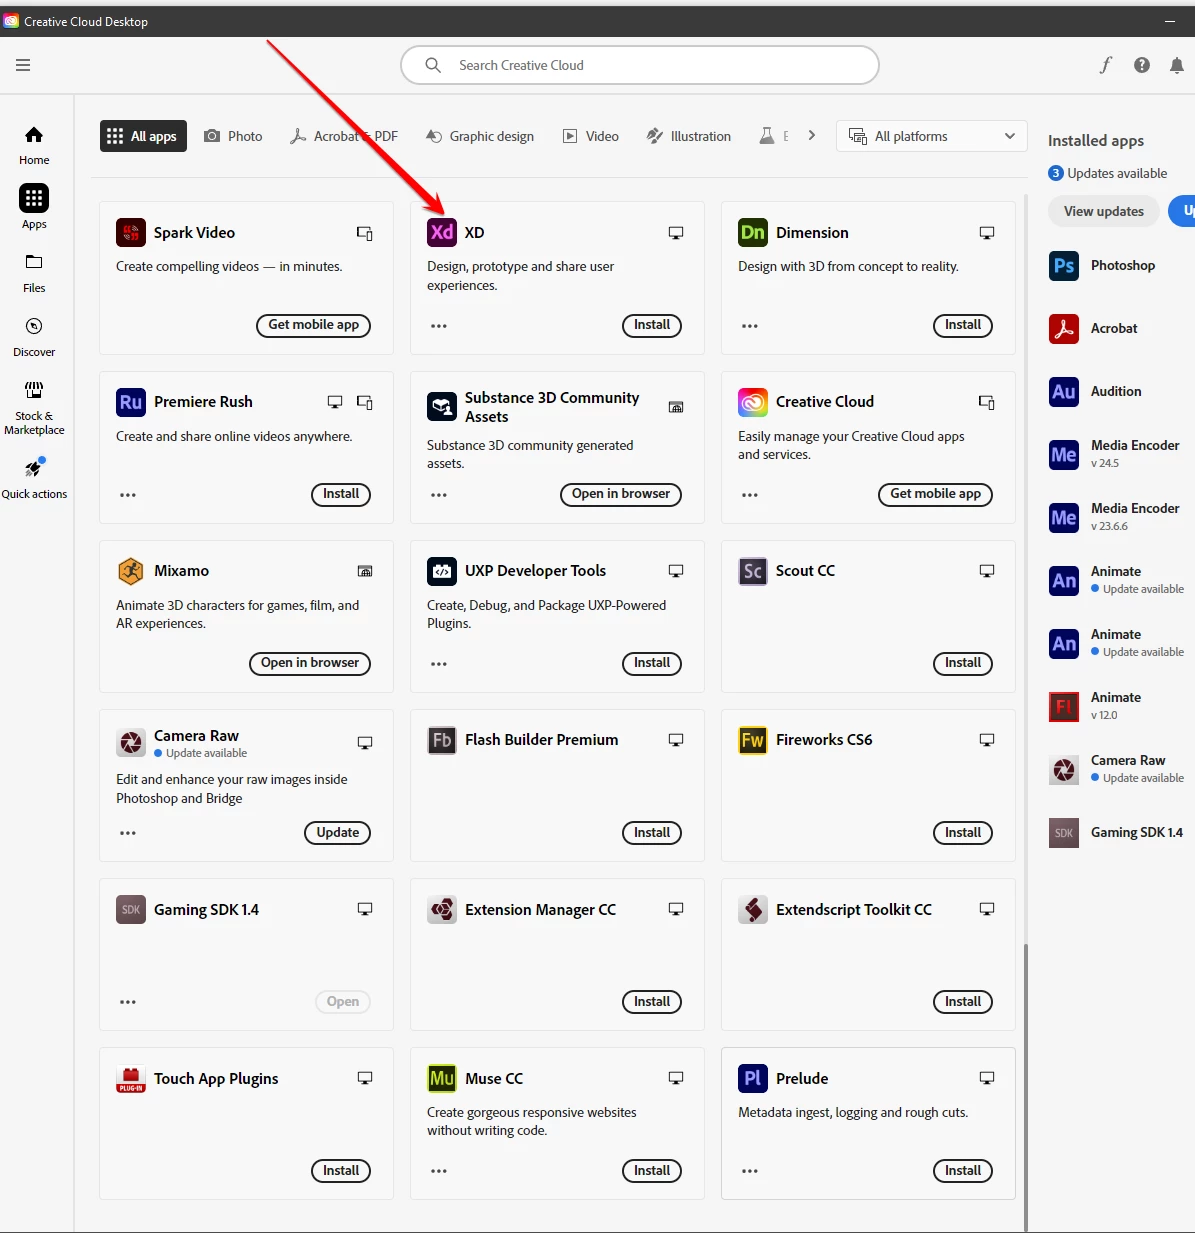Screen dimensions: 1195x1233
Task: Switch to the Illustration category tab
Action: tap(689, 136)
